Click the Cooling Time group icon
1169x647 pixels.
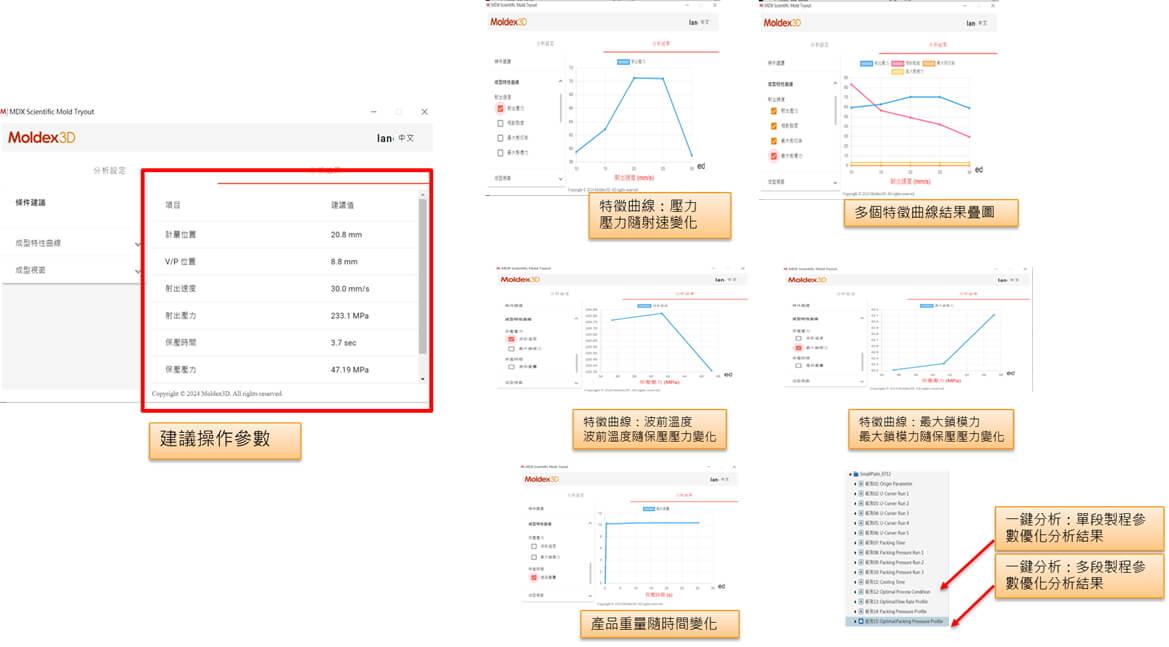(x=861, y=582)
